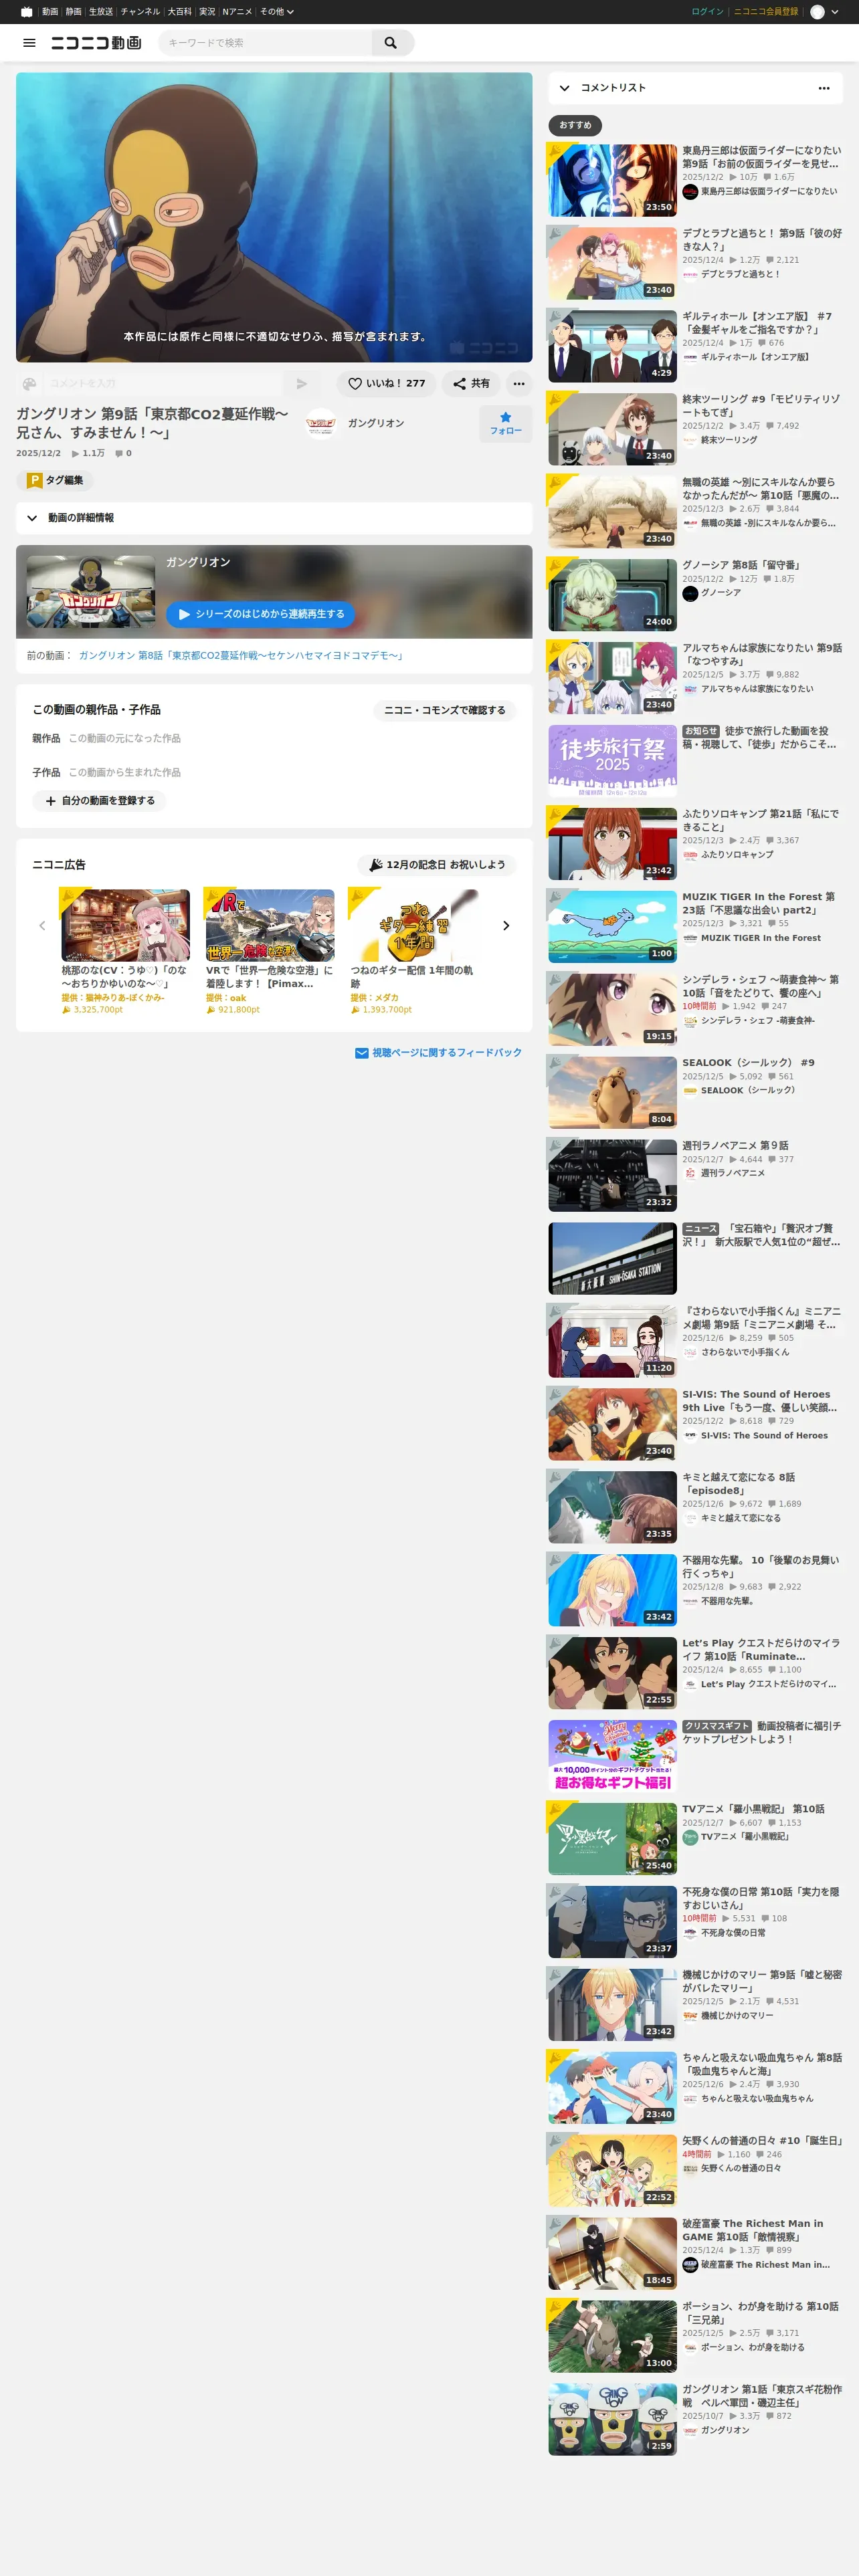
Task: Click 自分の動画を登録する button
Action: pos(99,801)
